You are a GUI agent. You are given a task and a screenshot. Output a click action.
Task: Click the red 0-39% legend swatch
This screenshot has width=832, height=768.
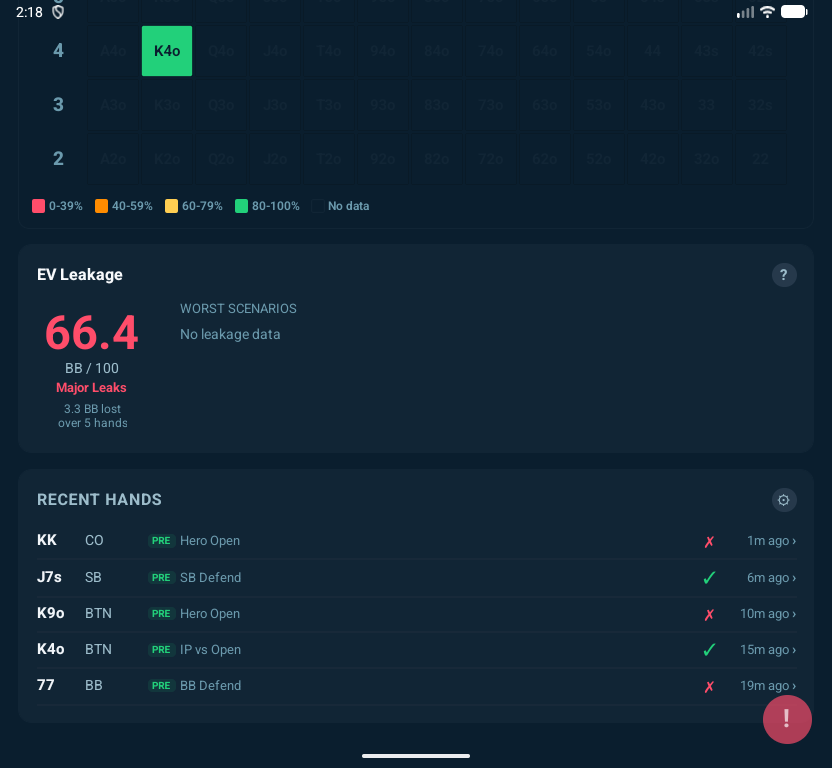[39, 206]
